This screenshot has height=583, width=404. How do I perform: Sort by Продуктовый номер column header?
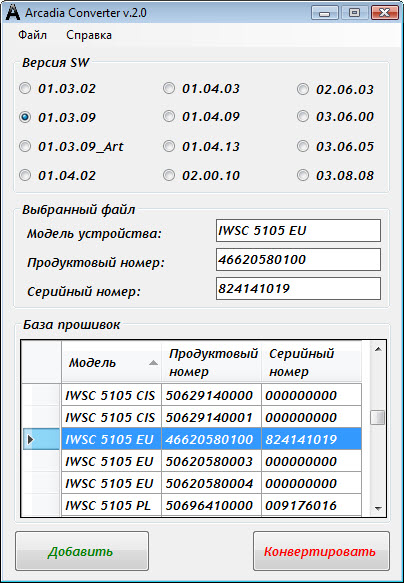point(211,362)
